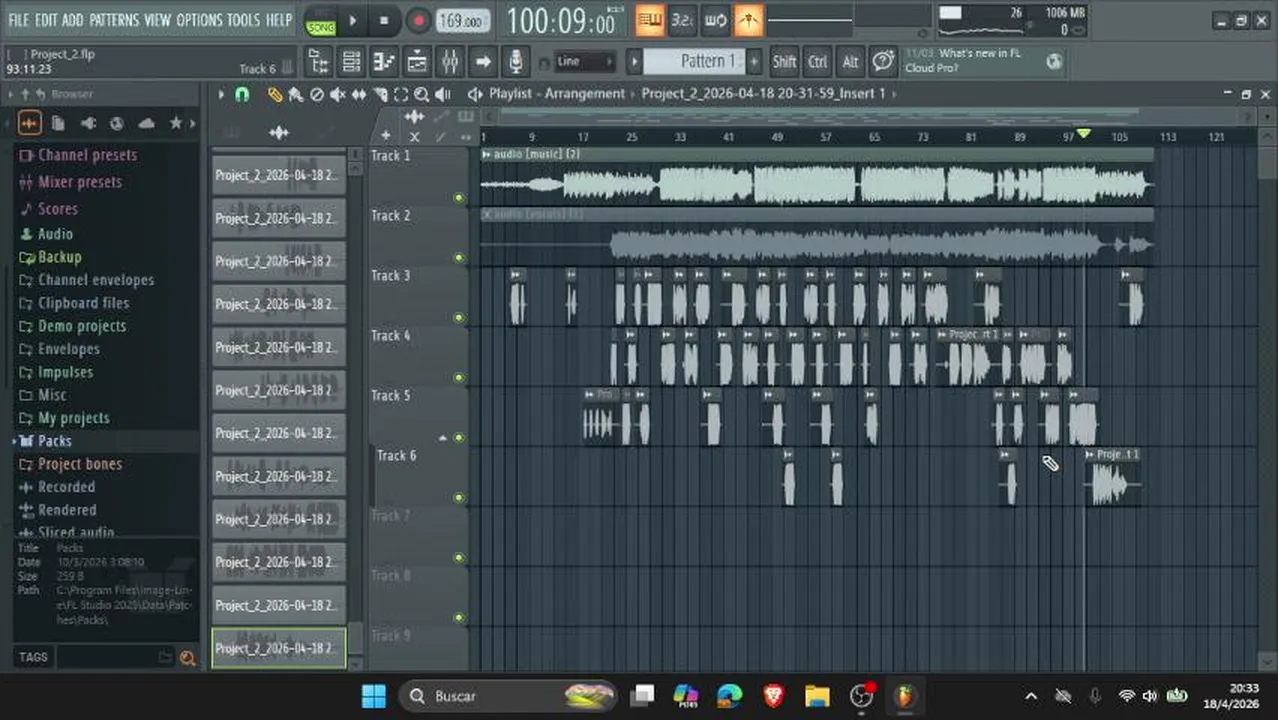The image size is (1278, 720).
Task: Mute Track 1 with its green dot
Action: (459, 198)
